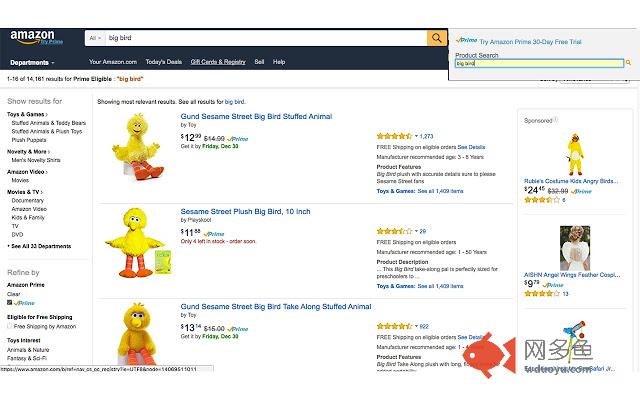Click the Product Search field in popup
The width and height of the screenshot is (640, 400).
pos(538,63)
